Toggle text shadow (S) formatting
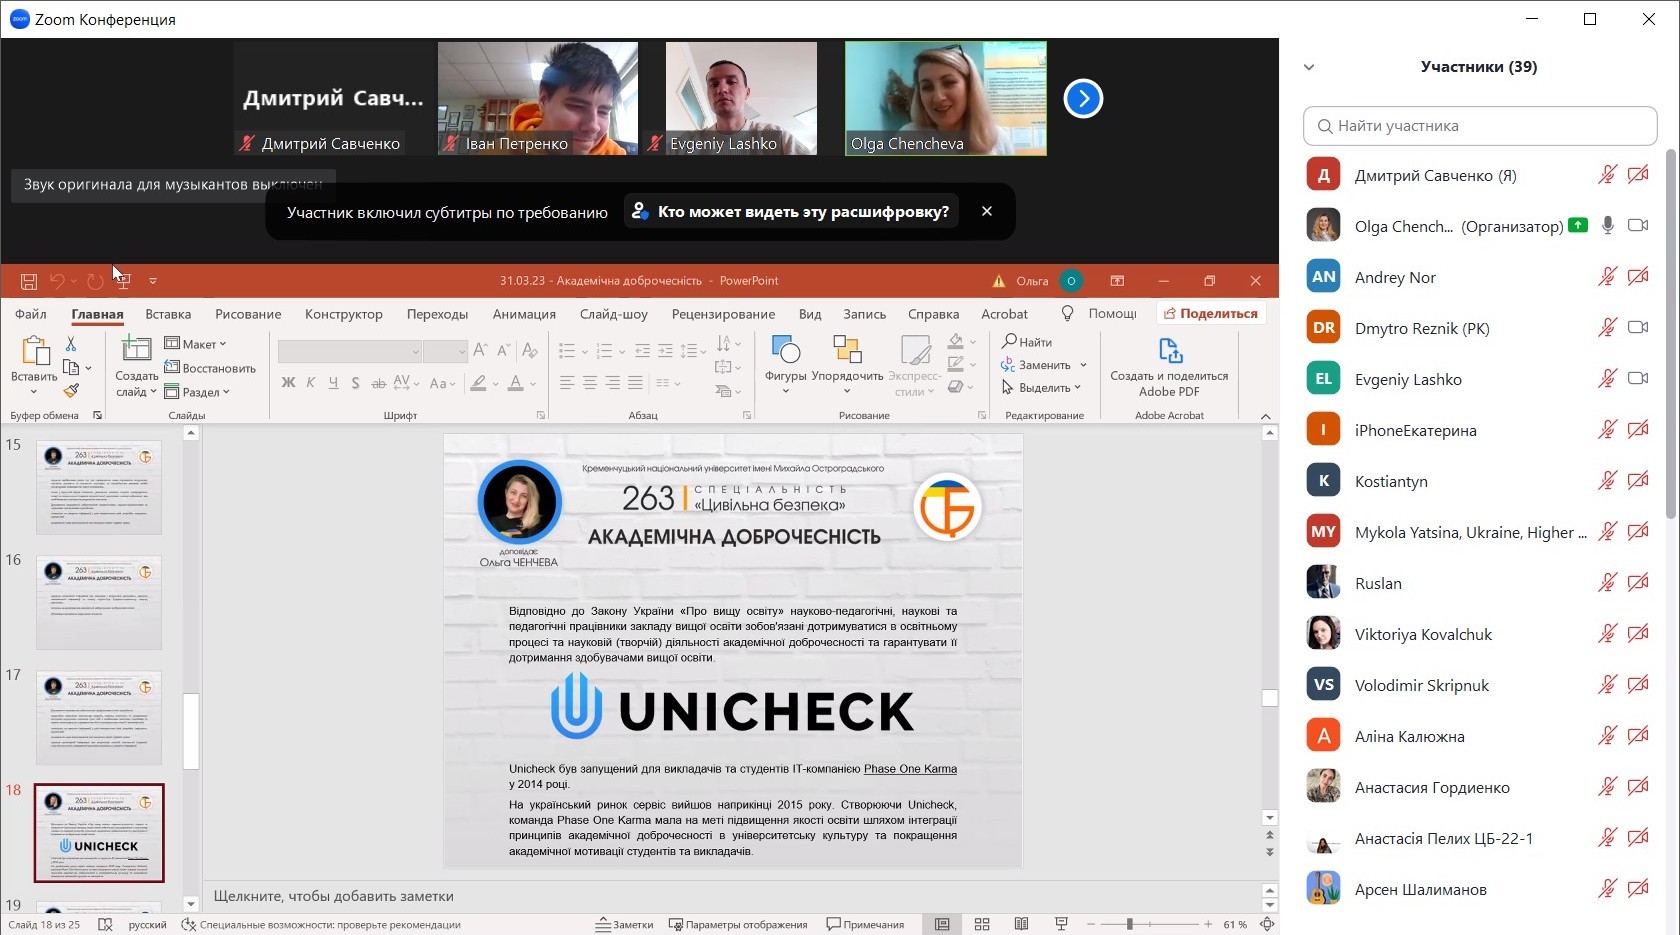The image size is (1680, 935). (x=355, y=383)
